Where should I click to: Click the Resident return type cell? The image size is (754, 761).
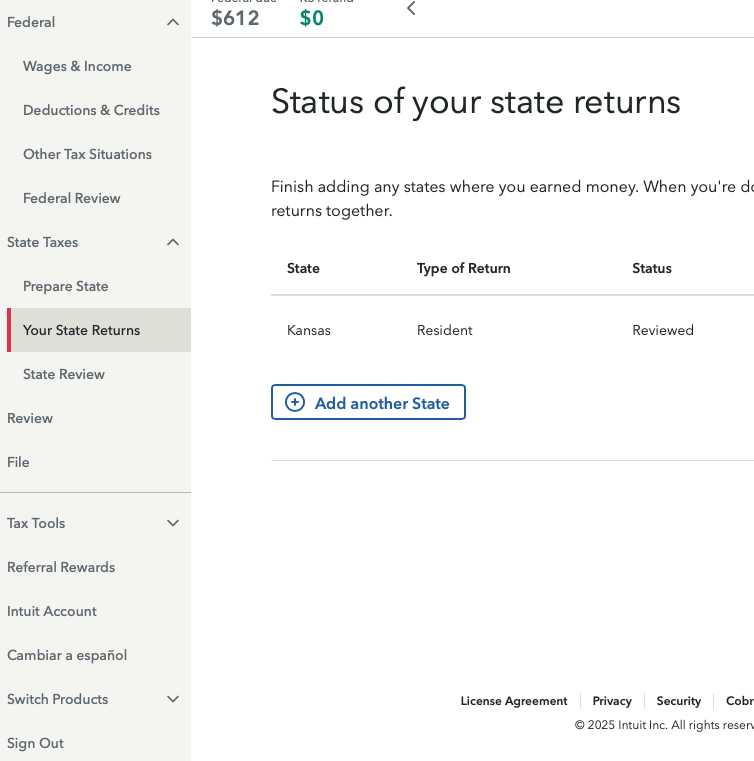pos(444,331)
